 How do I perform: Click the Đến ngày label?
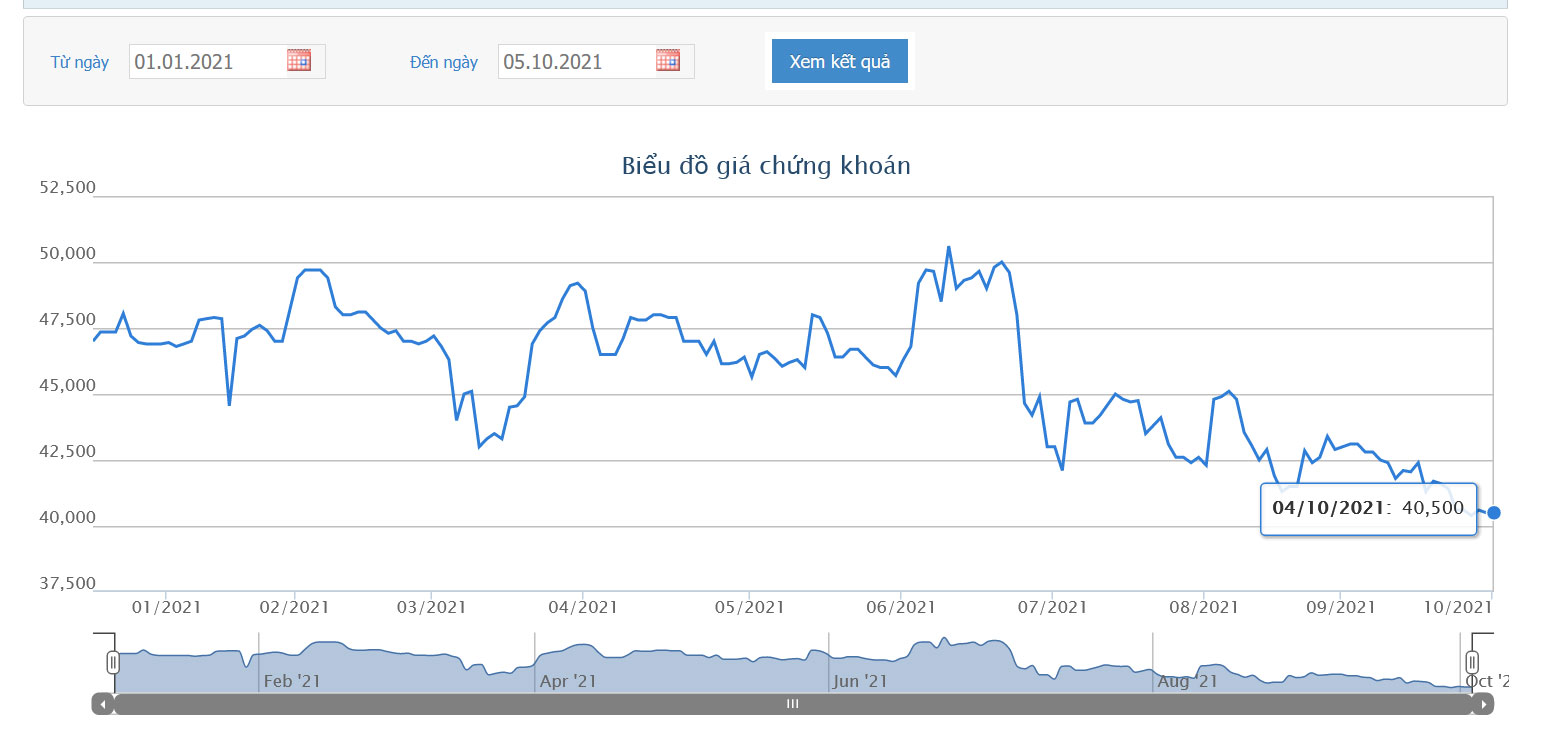pyautogui.click(x=444, y=62)
